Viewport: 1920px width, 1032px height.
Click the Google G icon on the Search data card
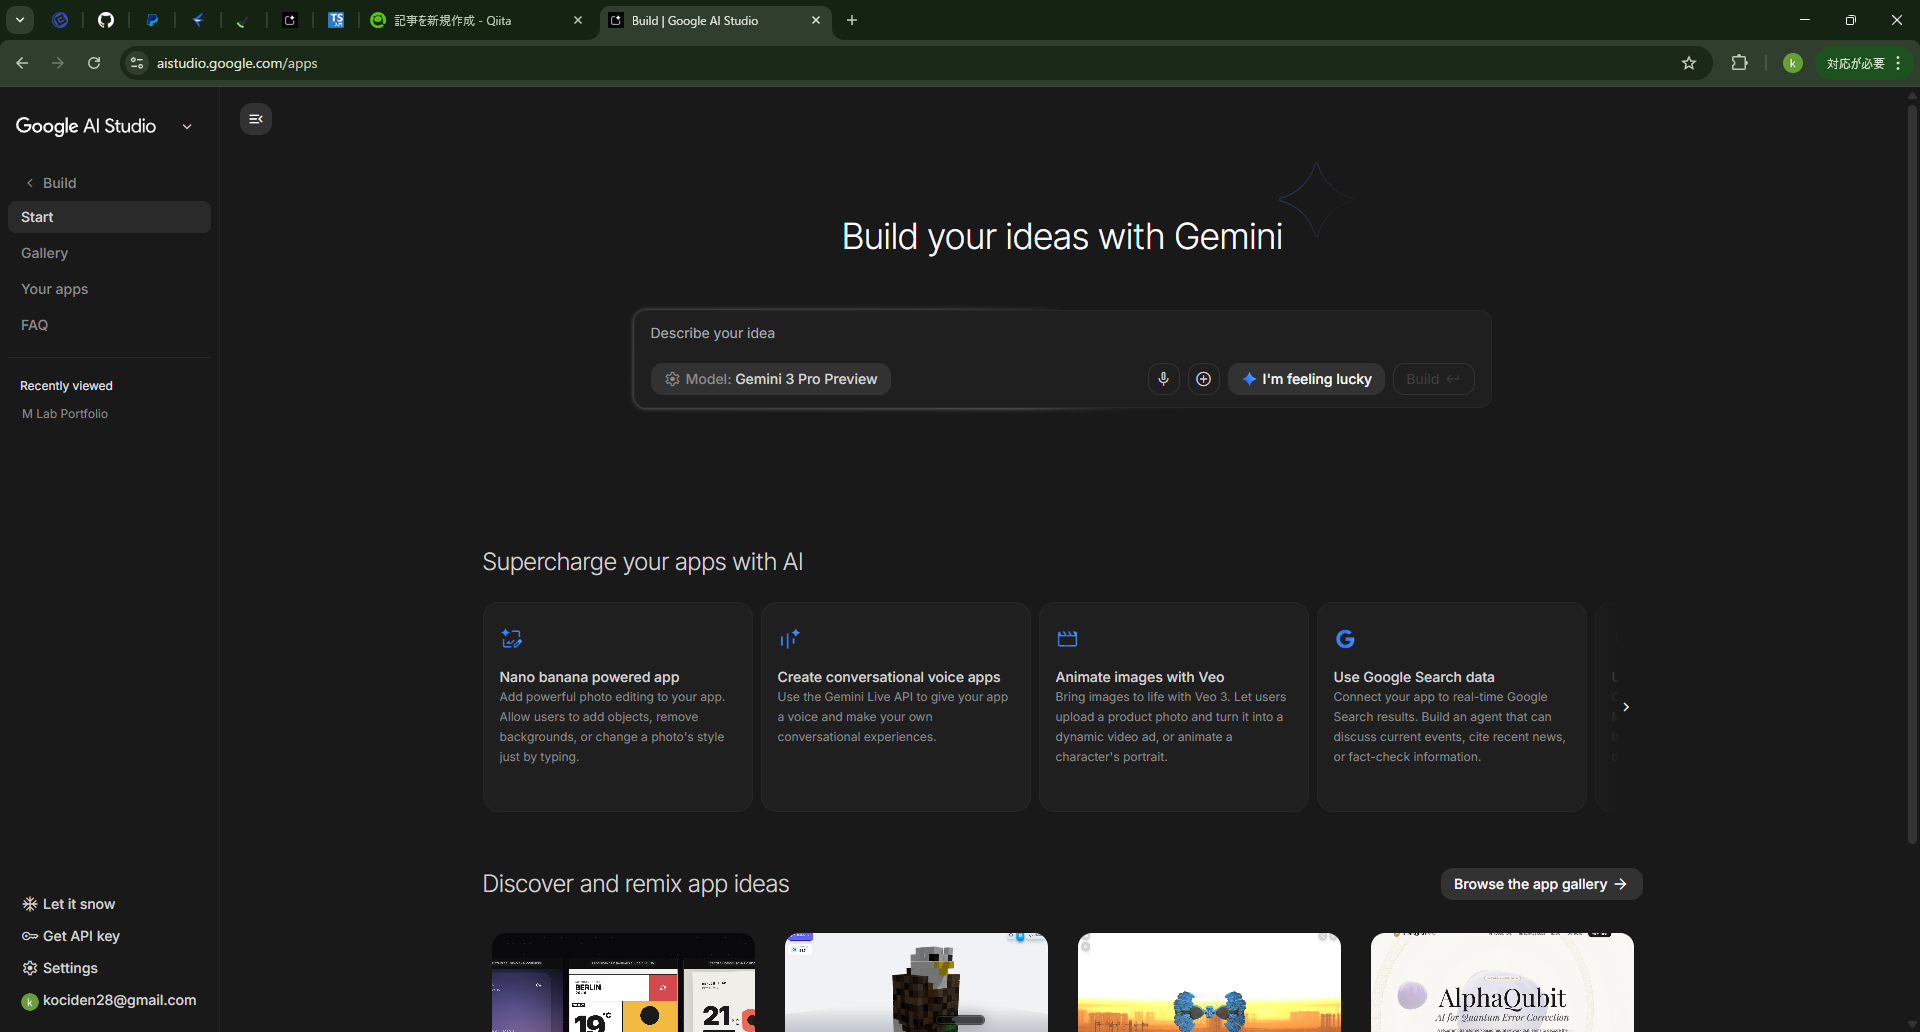click(x=1345, y=639)
